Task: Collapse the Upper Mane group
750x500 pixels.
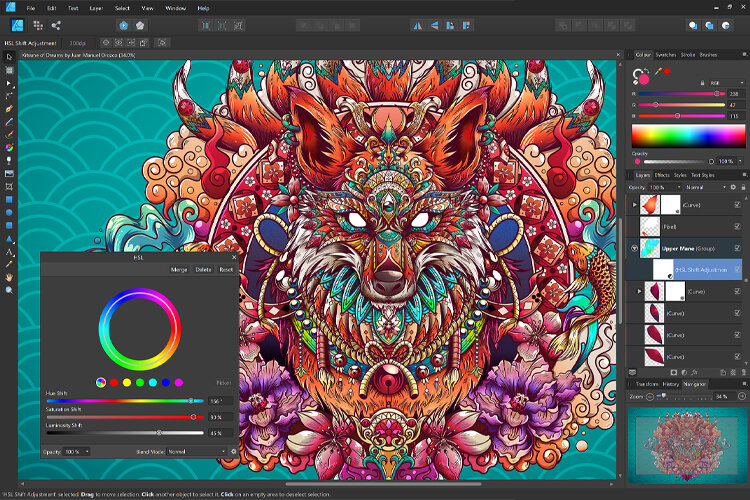Action: point(634,248)
